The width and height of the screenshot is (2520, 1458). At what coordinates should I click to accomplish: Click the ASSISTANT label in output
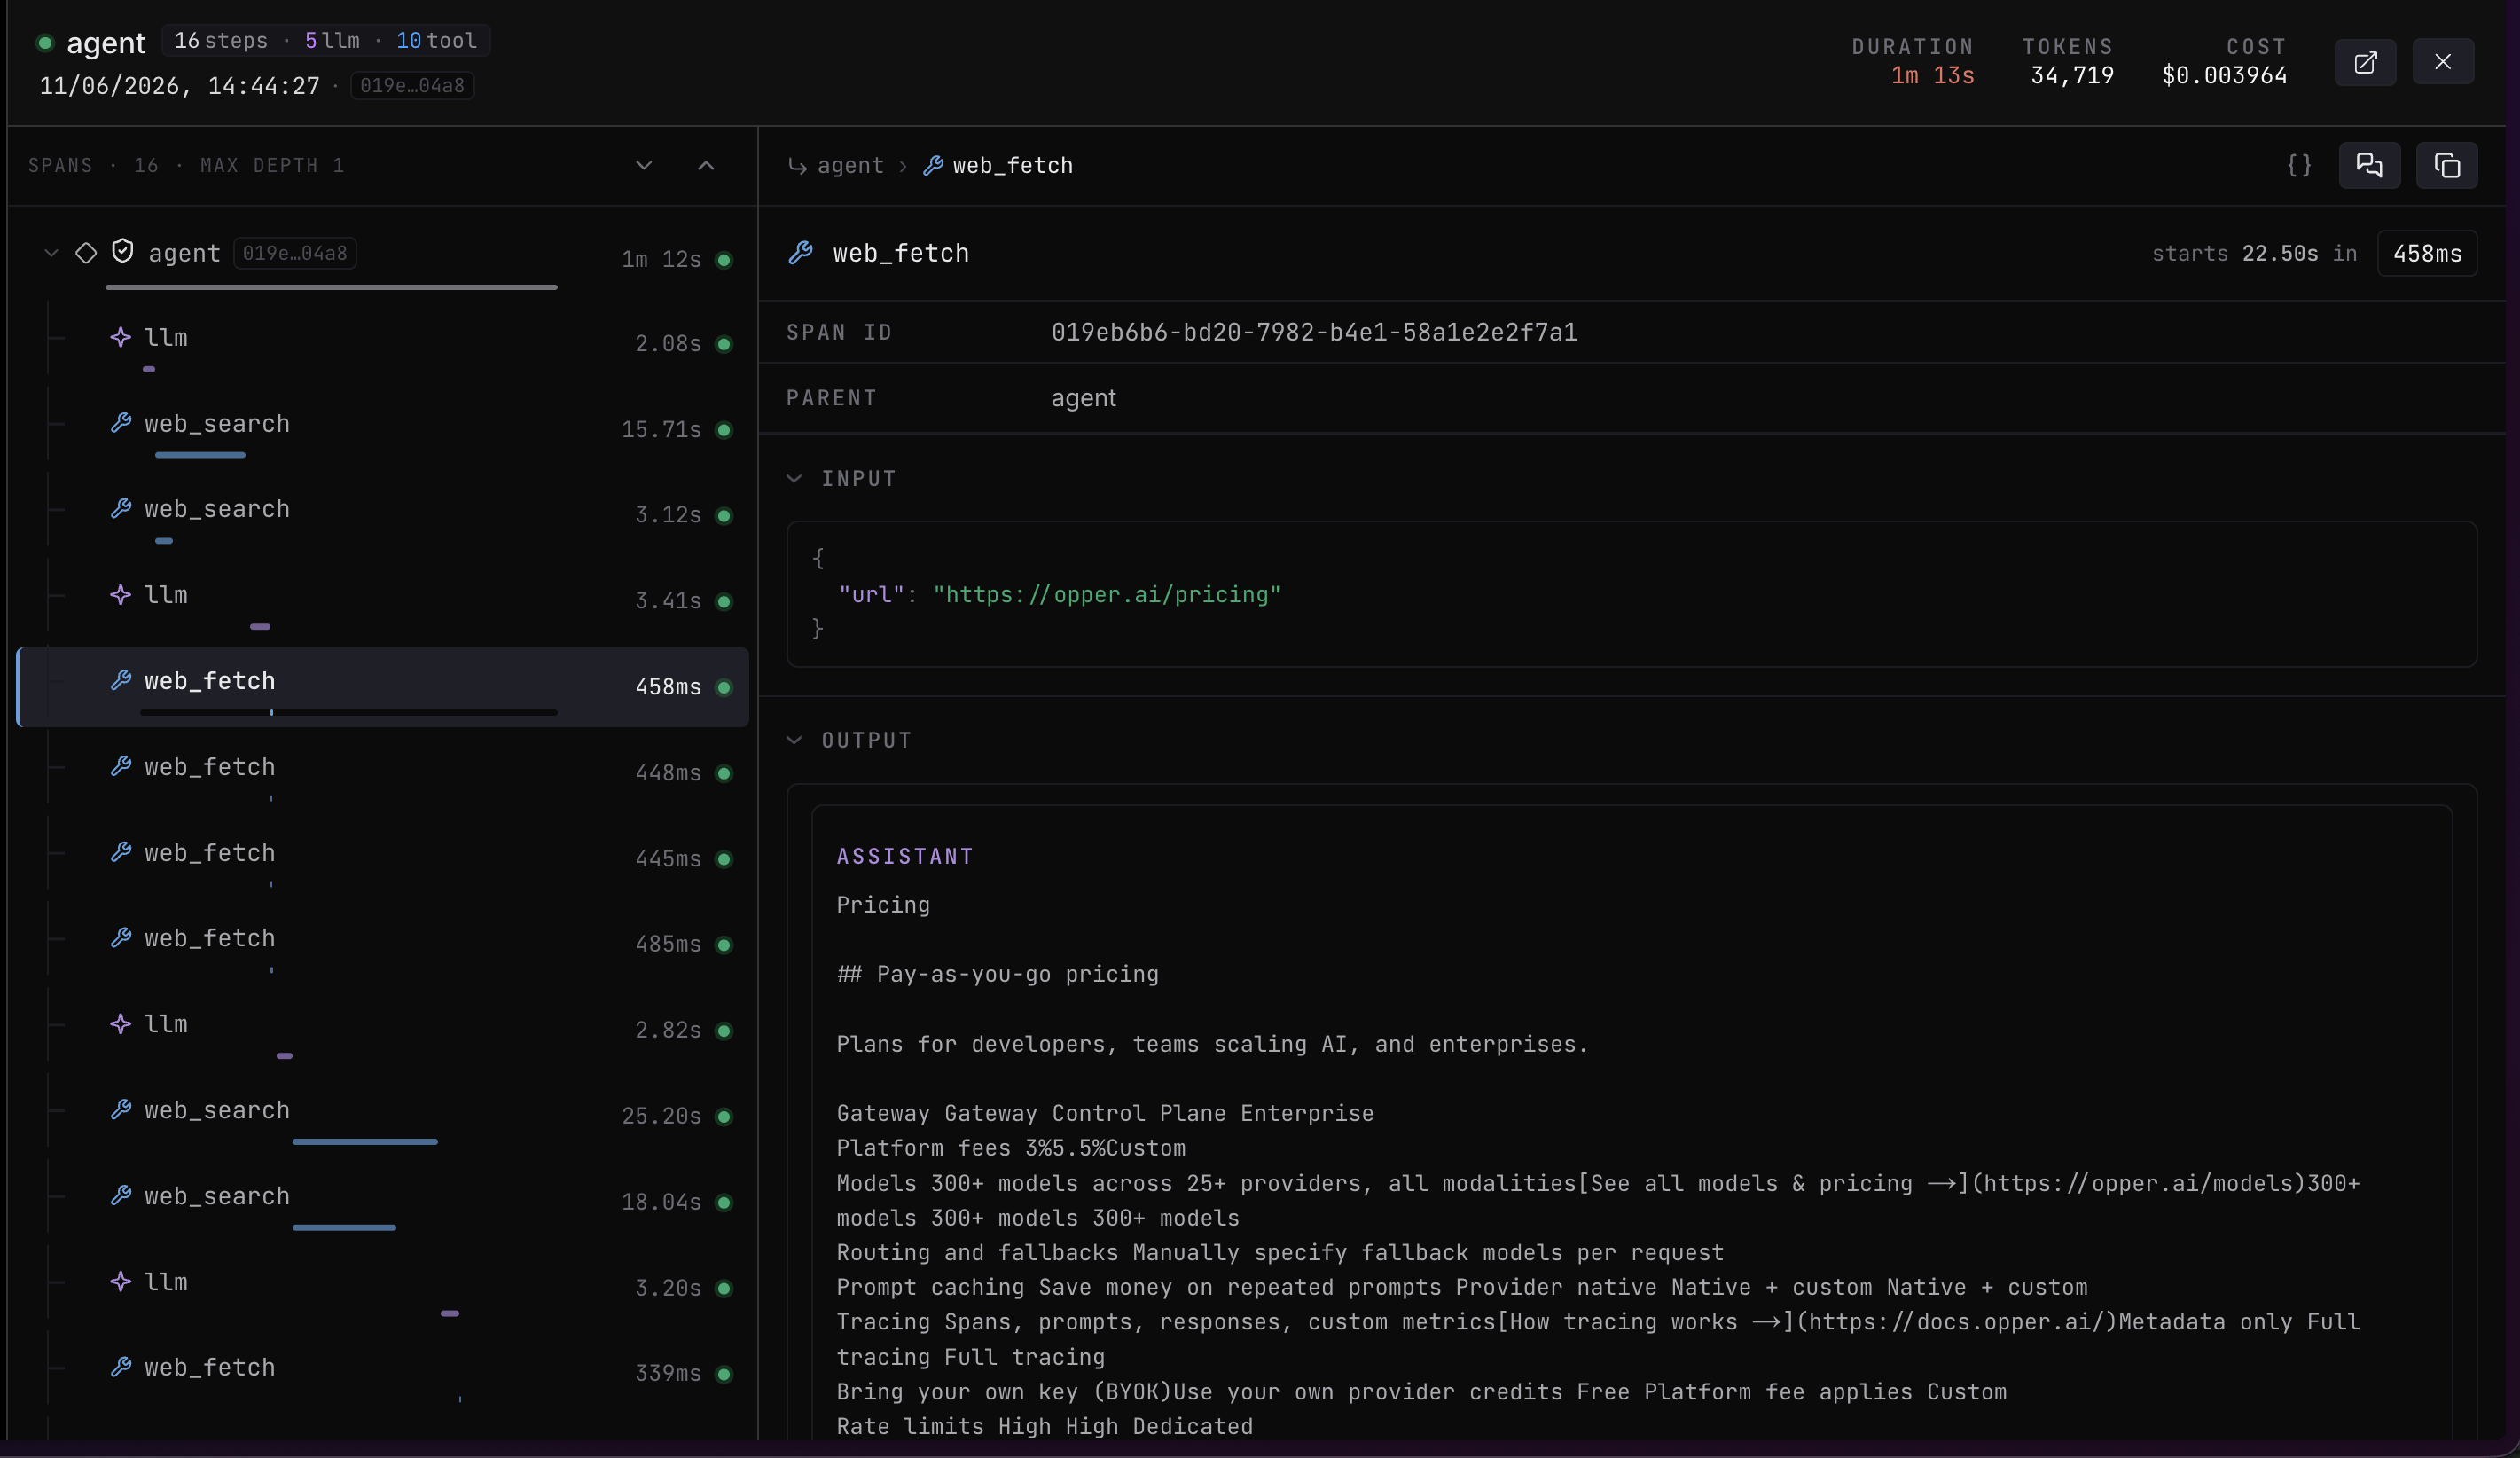click(x=905, y=857)
